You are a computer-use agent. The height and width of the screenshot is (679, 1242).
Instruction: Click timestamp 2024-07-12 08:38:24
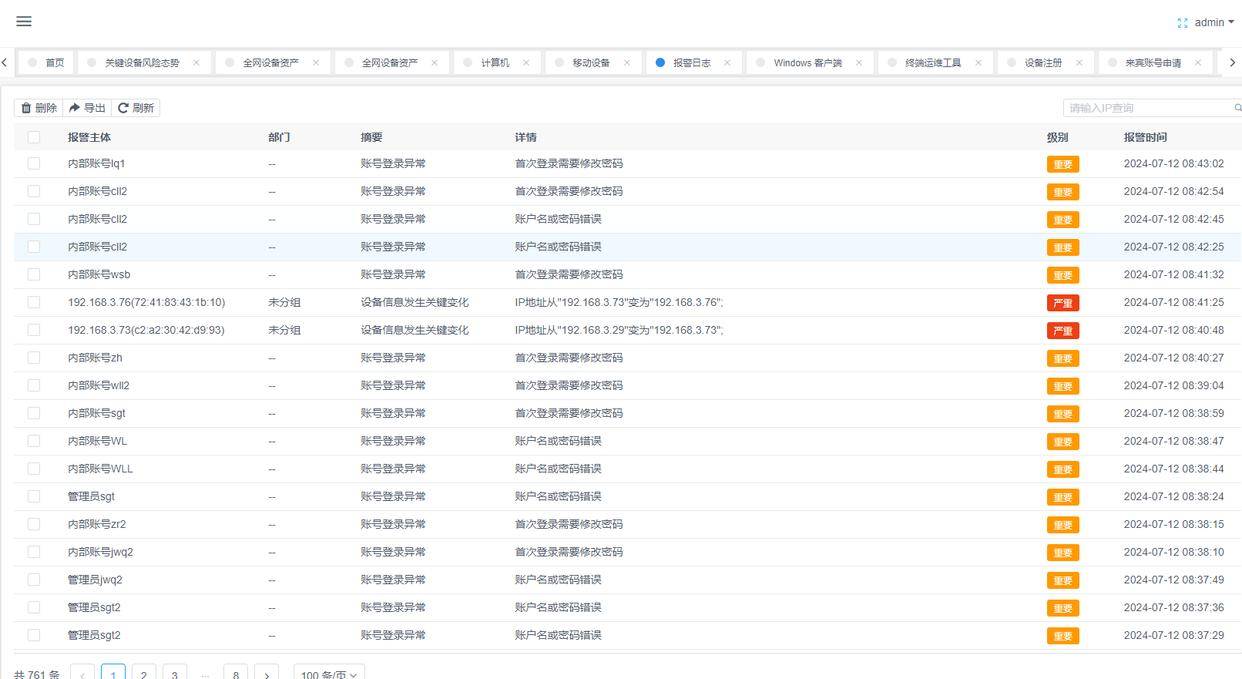(x=1173, y=496)
